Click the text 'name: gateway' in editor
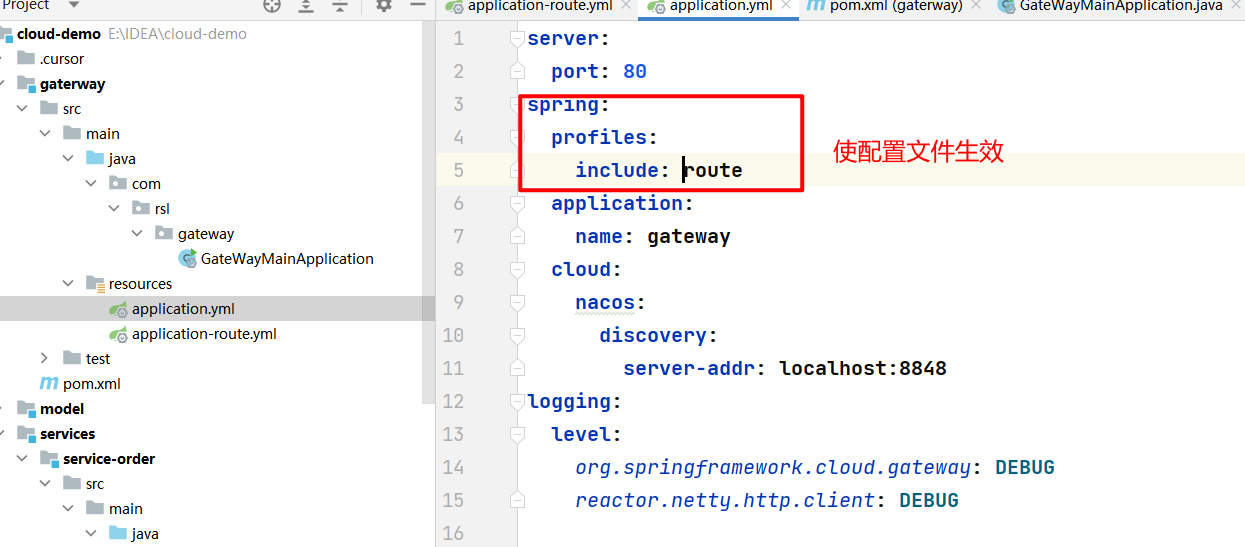Viewport: 1245px width, 547px height. (x=653, y=237)
